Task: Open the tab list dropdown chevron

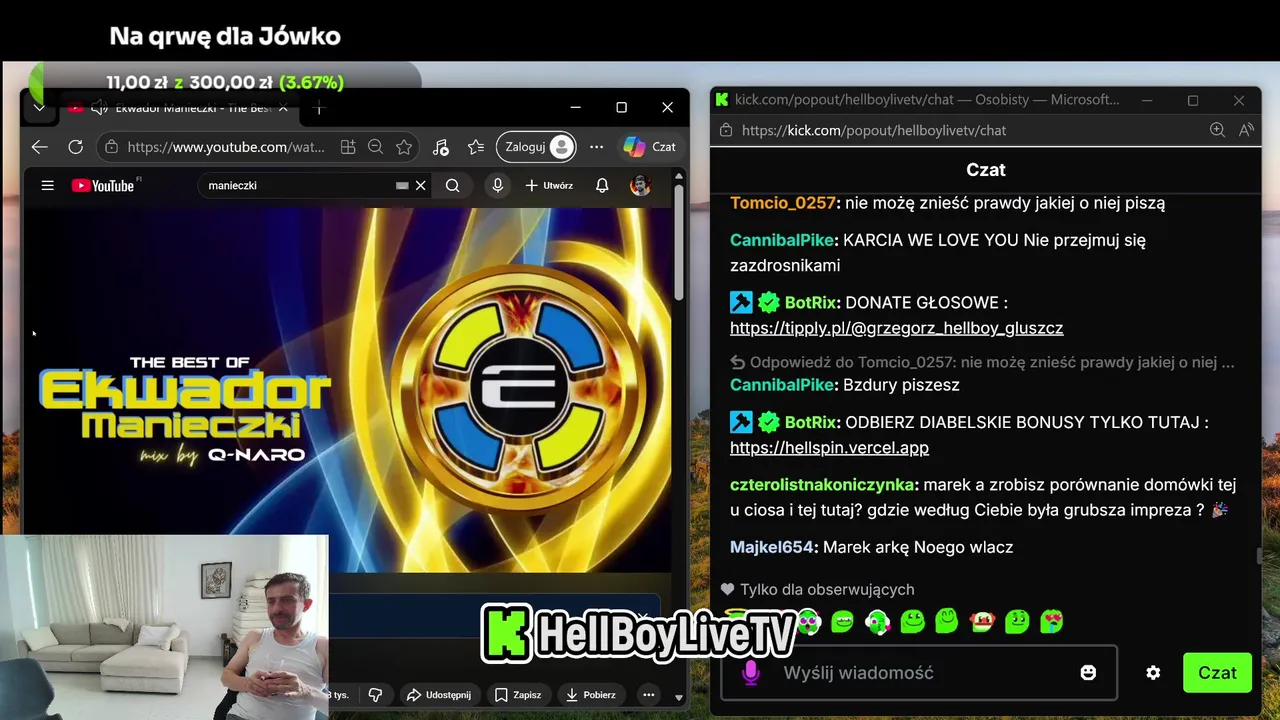Action: (x=39, y=108)
